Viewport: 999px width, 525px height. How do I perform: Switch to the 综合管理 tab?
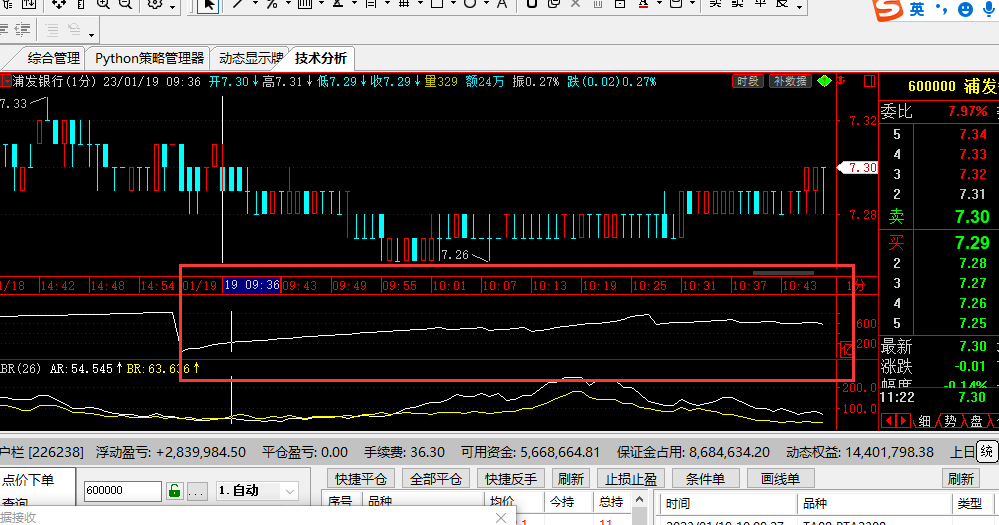(54, 59)
